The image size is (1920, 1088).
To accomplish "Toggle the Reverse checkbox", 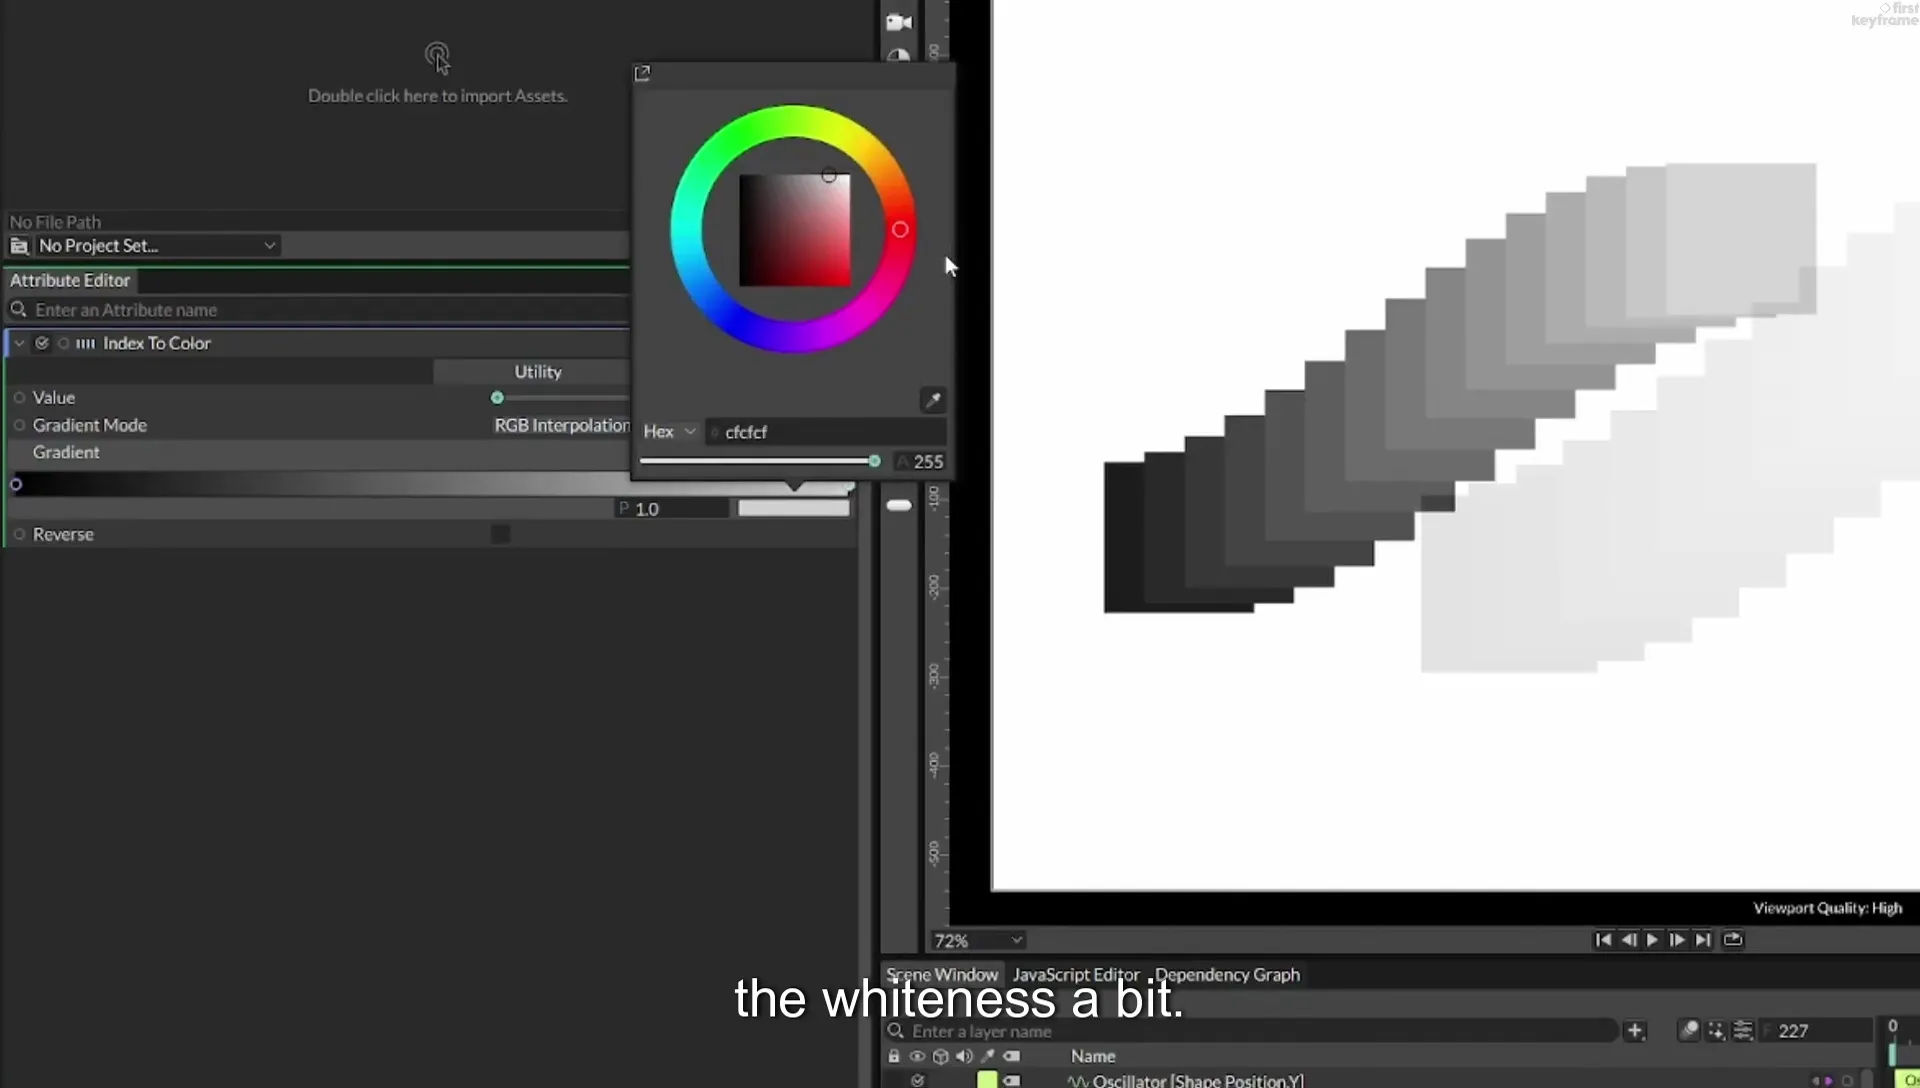I will (x=501, y=534).
